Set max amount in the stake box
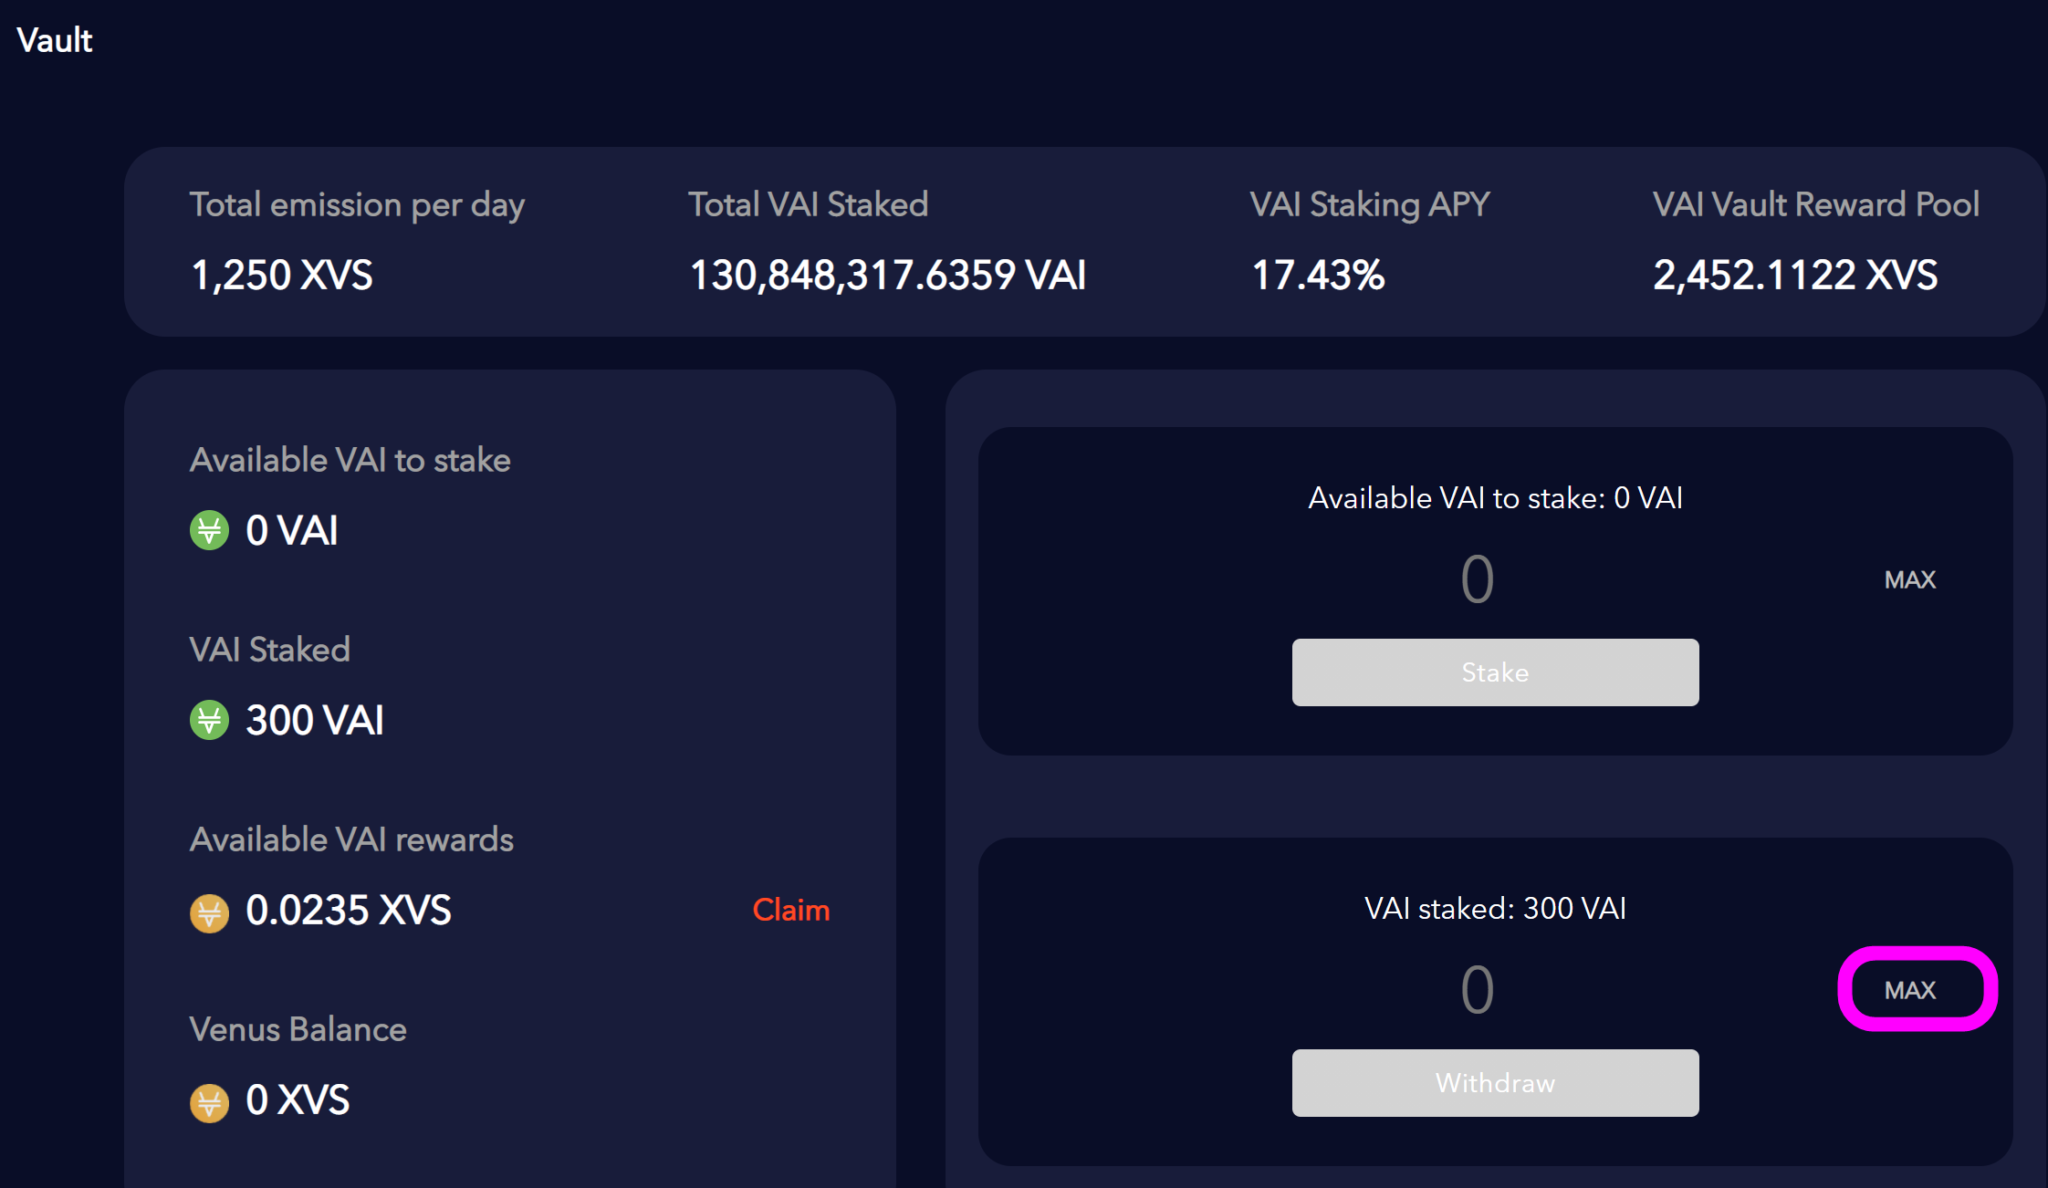 (1910, 580)
